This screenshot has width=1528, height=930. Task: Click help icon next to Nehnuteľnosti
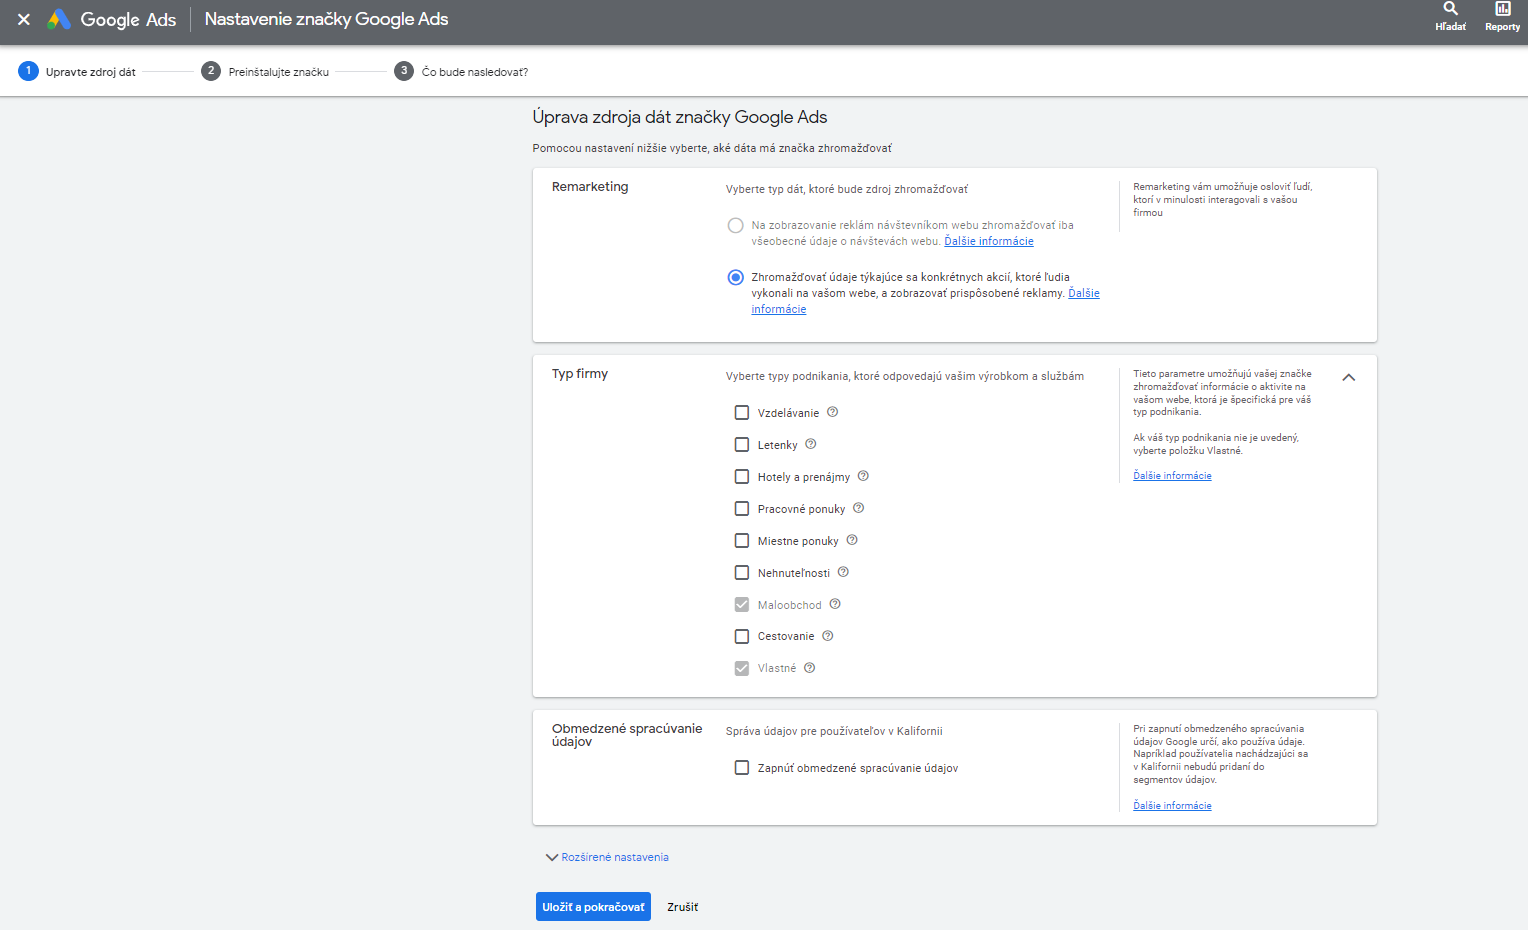point(843,572)
